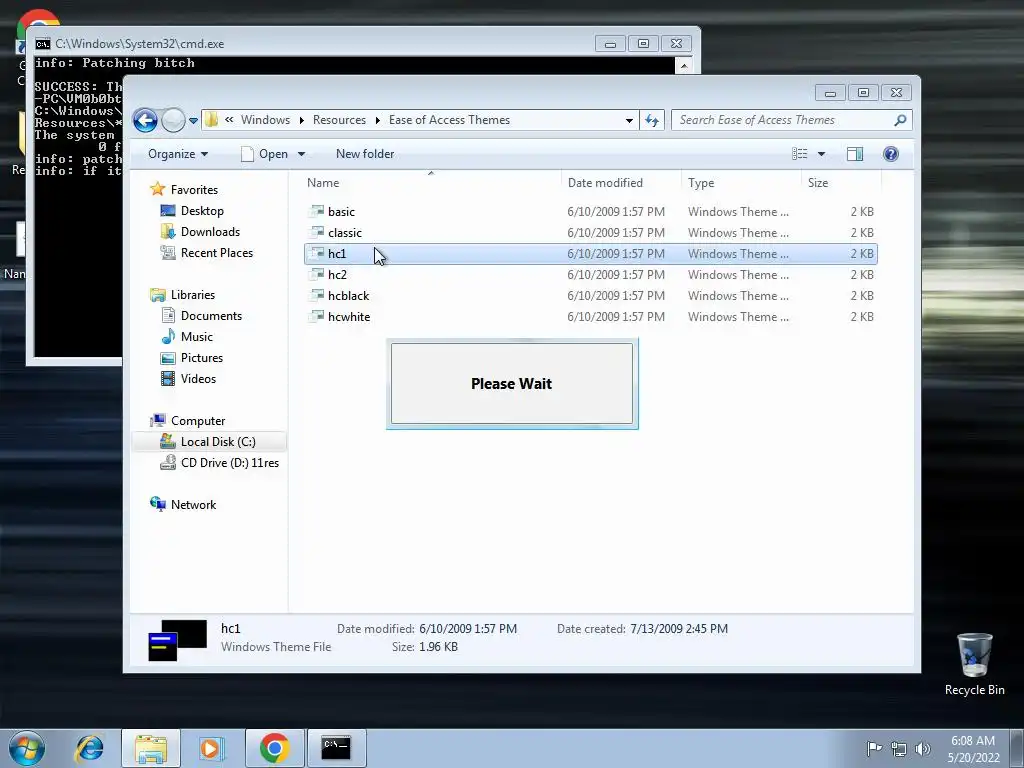Switch to the cmd.exe taskbar icon
Screen dimensions: 1024x768
pos(336,748)
